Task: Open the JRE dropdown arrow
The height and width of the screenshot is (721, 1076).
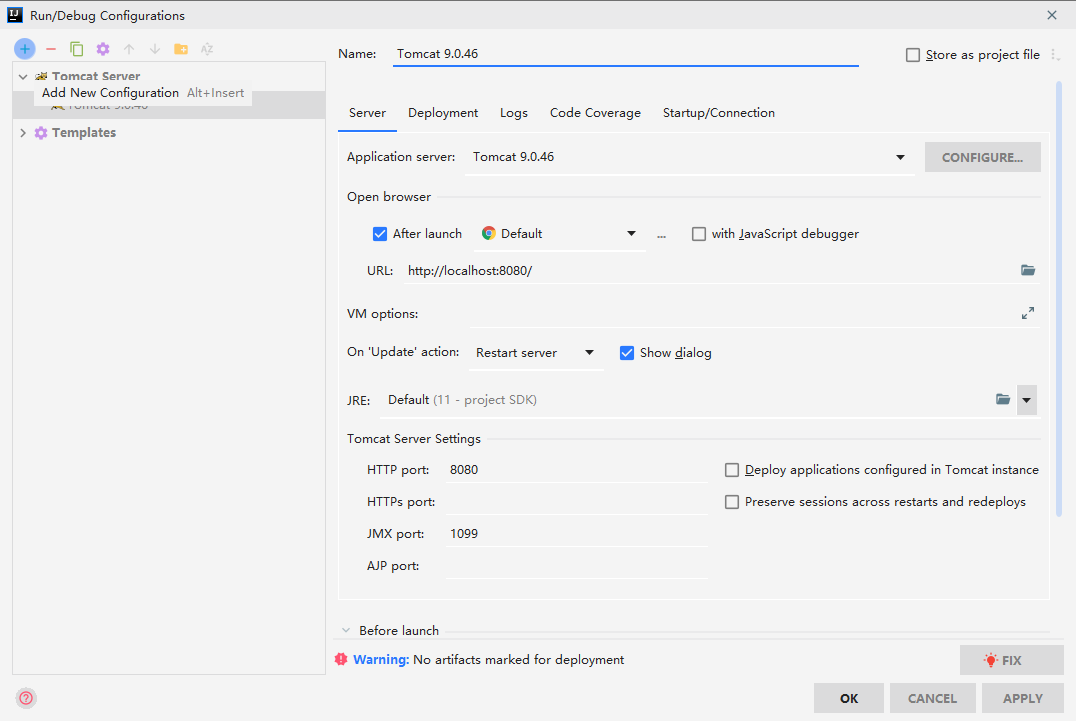Action: click(x=1027, y=400)
